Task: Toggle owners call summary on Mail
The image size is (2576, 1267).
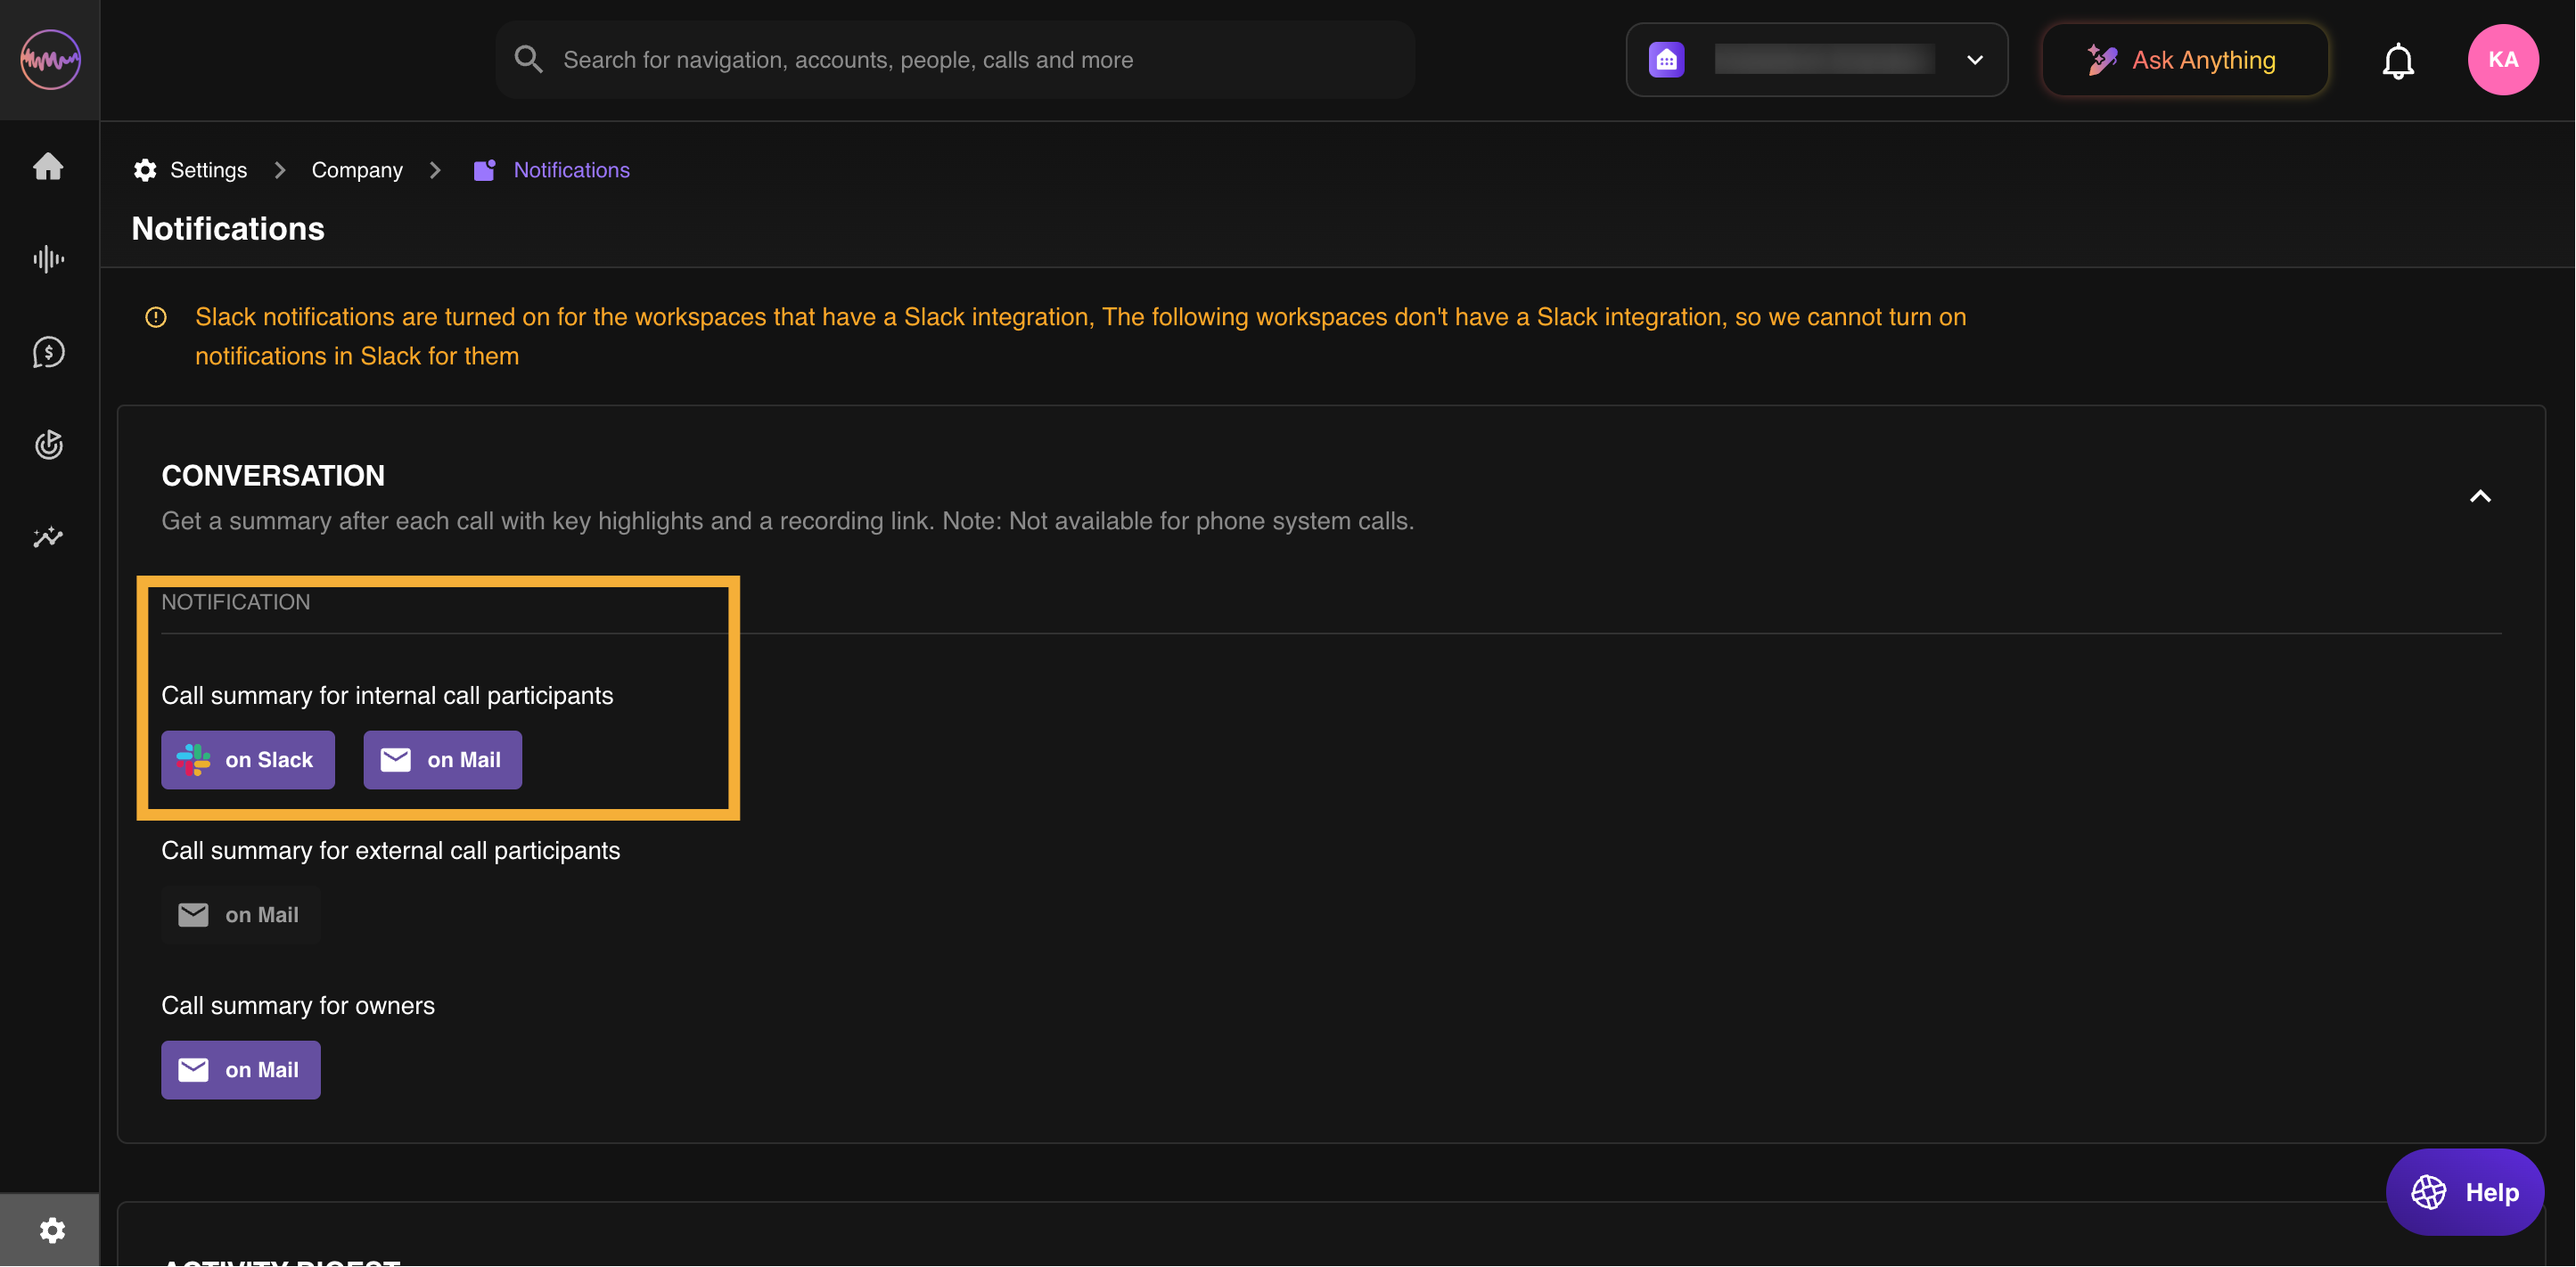Action: (x=241, y=1070)
